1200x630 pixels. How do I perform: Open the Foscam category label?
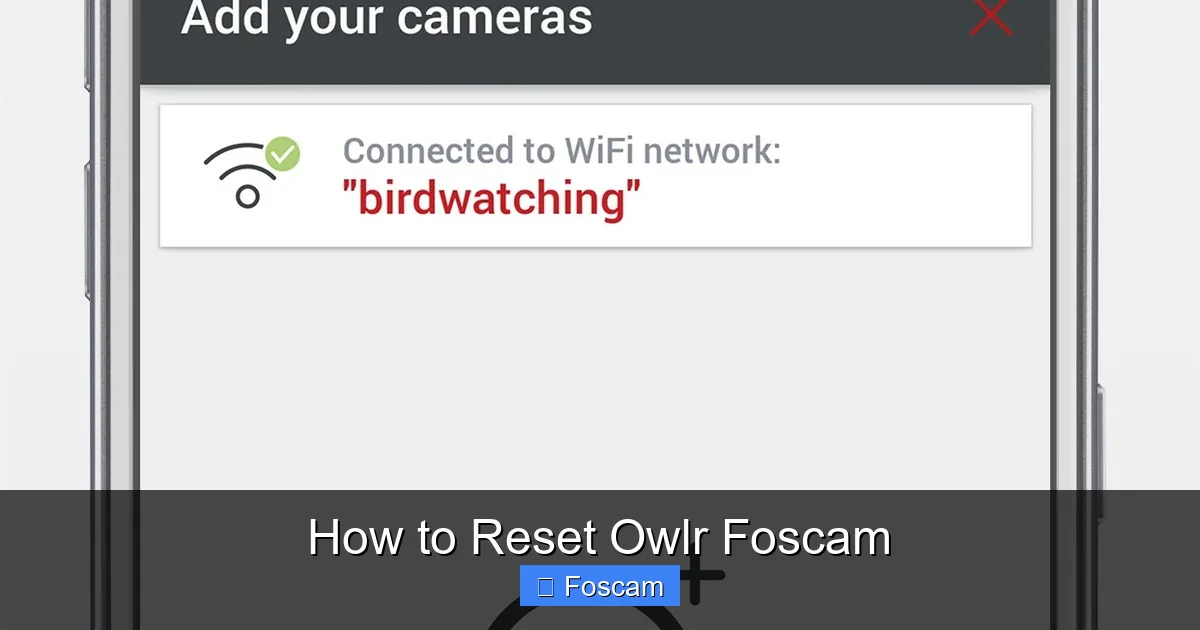[x=600, y=586]
